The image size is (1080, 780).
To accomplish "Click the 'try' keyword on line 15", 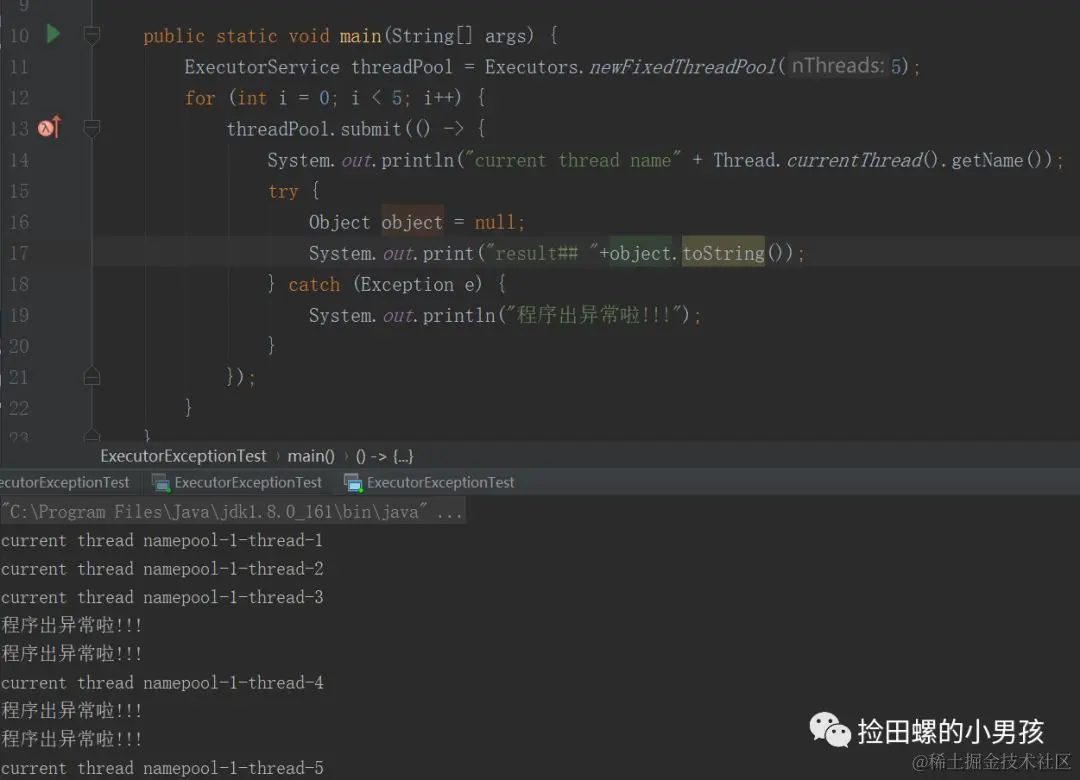I will (x=283, y=191).
